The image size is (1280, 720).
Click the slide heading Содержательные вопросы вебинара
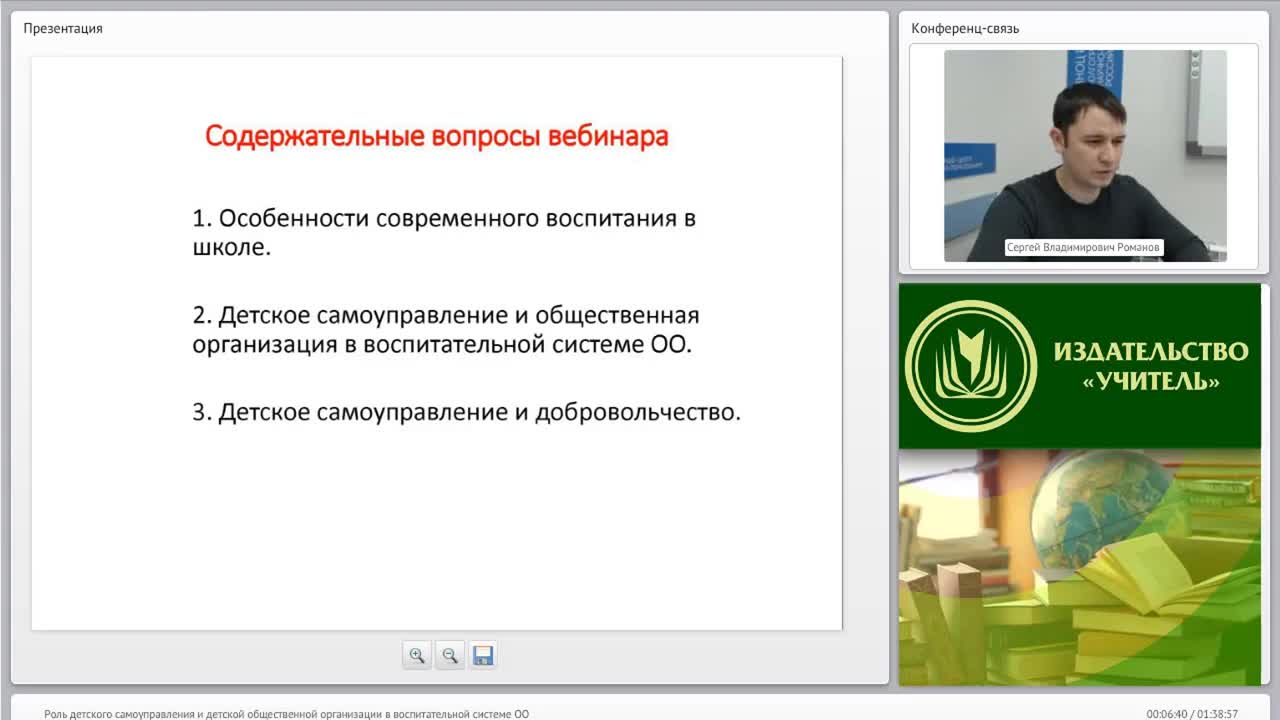pyautogui.click(x=437, y=136)
